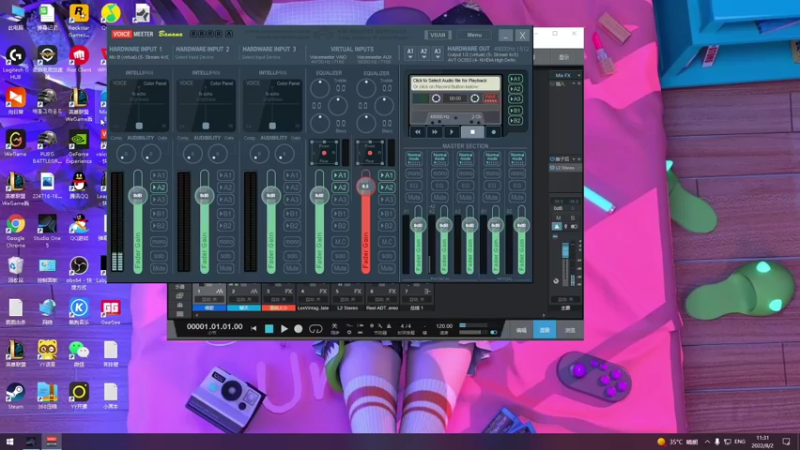Open Google Chrome desktop icon
The image size is (800, 450).
click(15, 229)
